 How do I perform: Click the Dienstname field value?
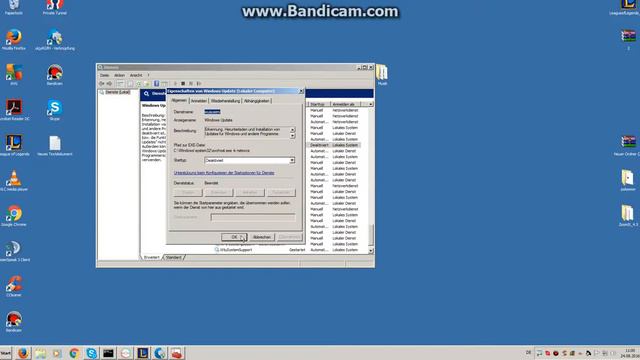pyautogui.click(x=212, y=111)
